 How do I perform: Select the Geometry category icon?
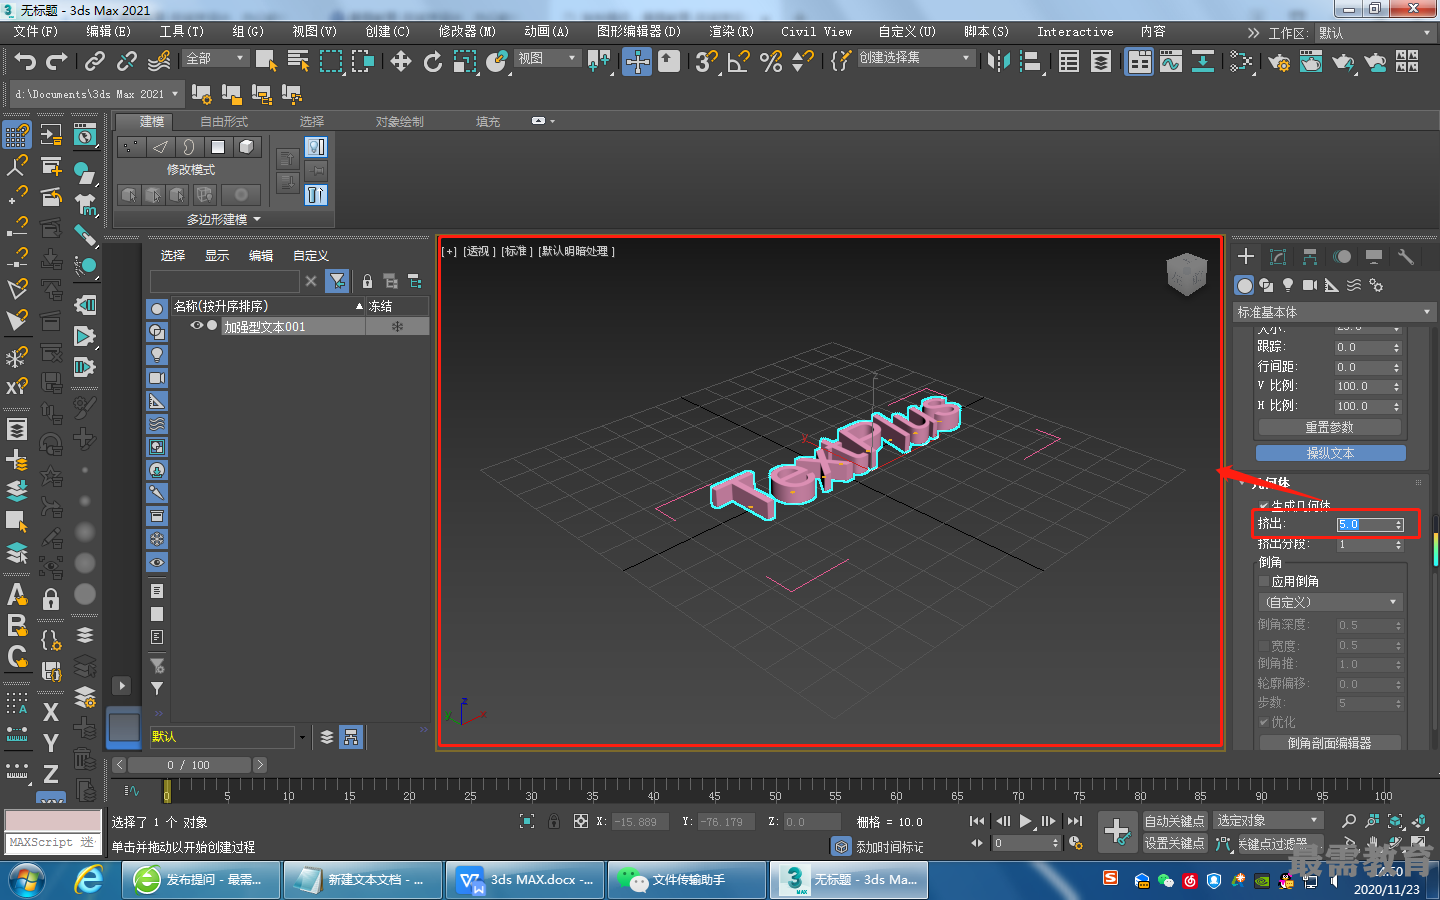(x=1244, y=285)
